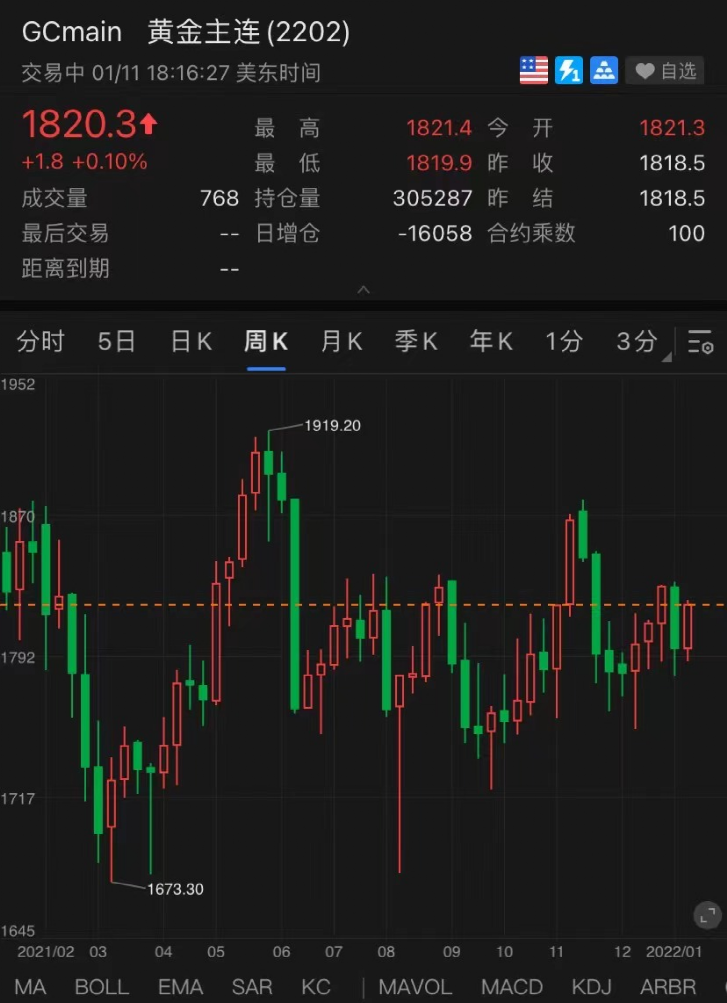Enable the BOLL indicator

click(102, 986)
